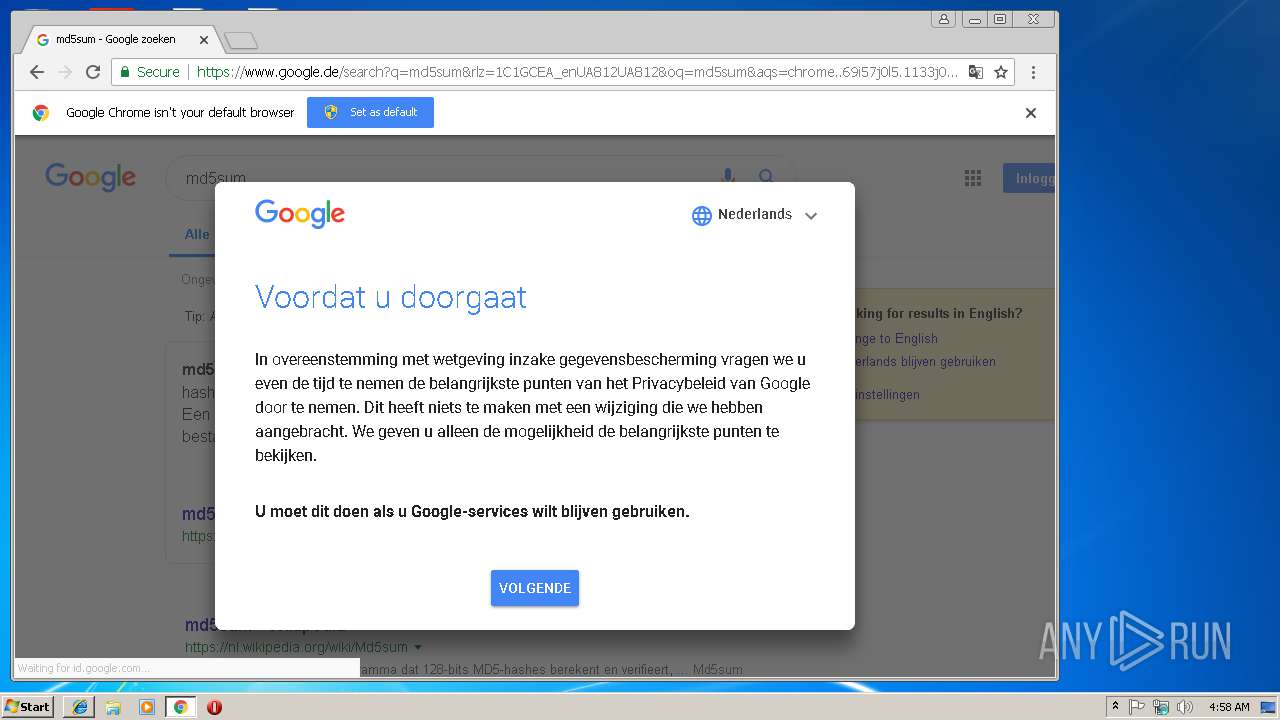Open the Google apps grid
The width and height of the screenshot is (1280, 720).
(x=972, y=178)
